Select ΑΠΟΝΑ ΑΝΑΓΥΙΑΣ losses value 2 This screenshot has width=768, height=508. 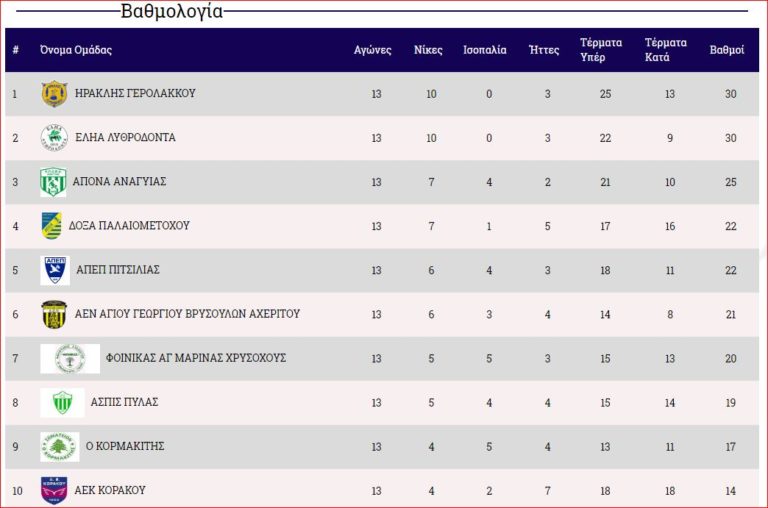[548, 182]
